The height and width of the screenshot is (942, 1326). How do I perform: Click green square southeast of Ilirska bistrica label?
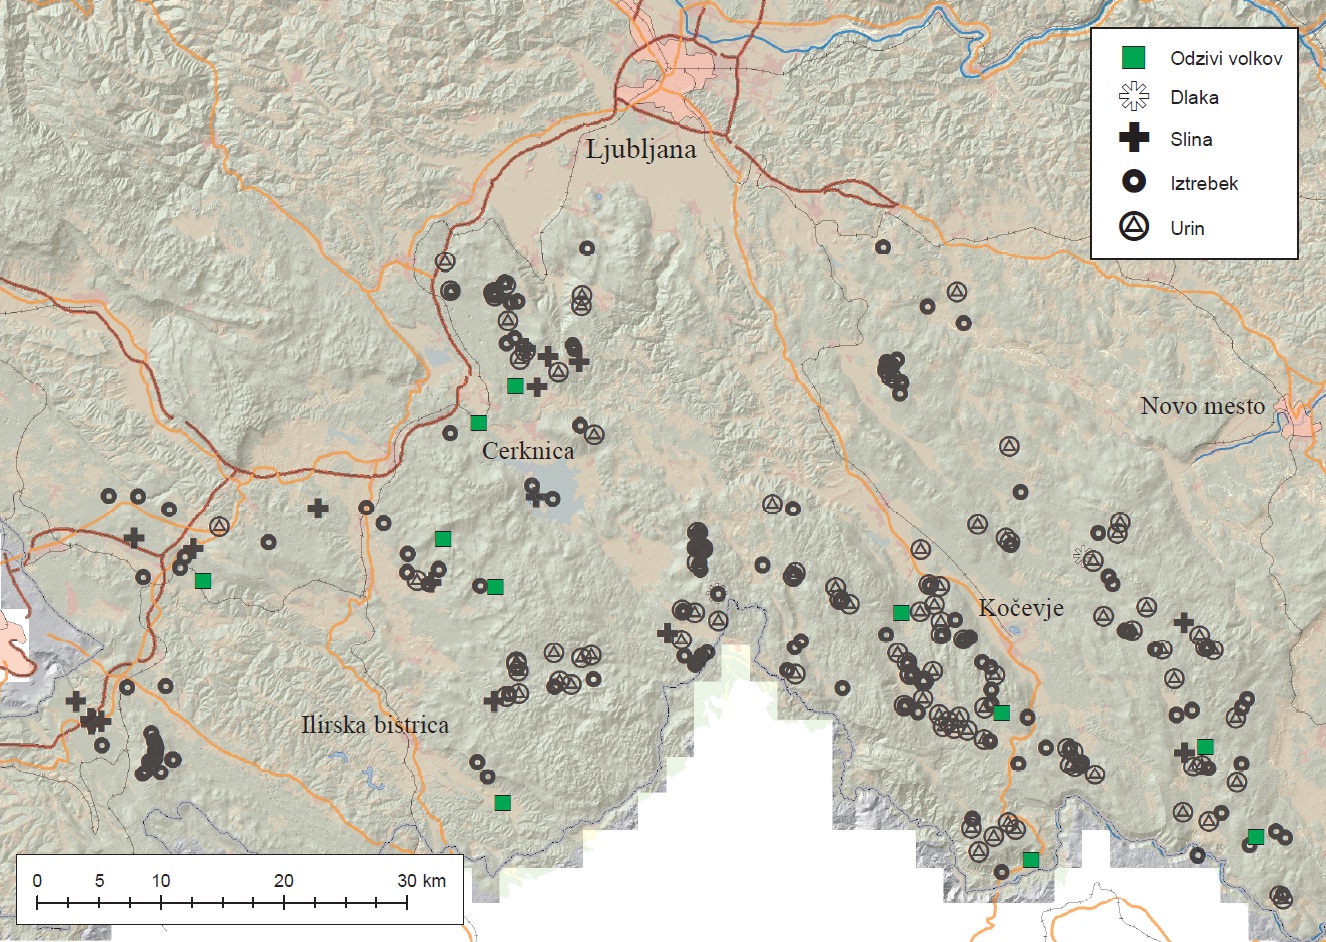[503, 802]
